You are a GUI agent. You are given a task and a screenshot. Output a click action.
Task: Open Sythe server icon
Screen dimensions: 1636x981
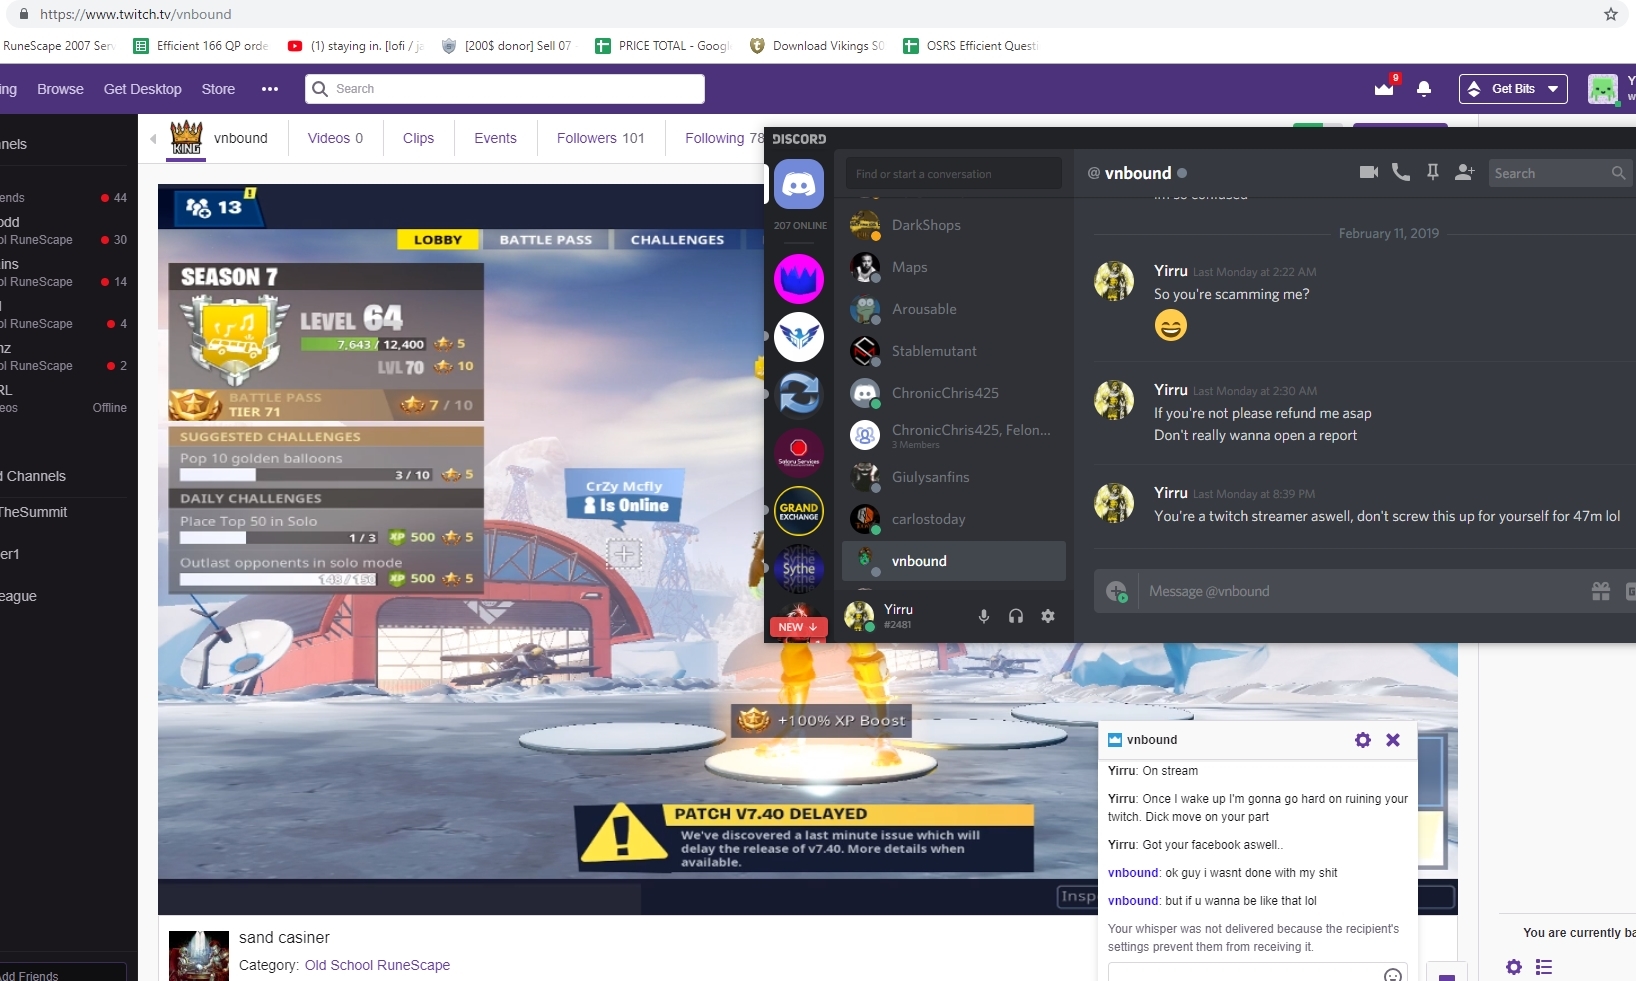click(x=798, y=569)
